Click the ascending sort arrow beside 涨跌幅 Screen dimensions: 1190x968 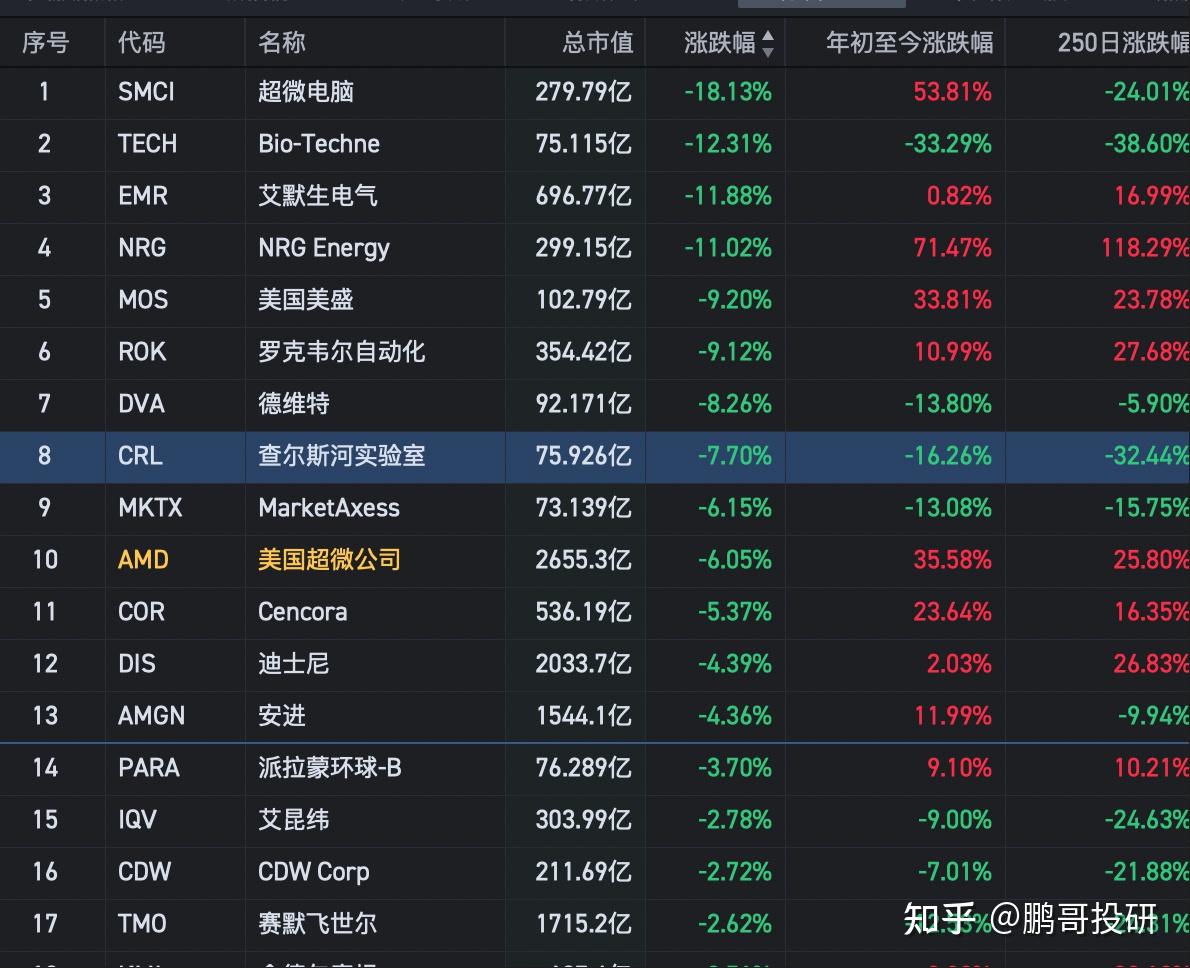[768, 36]
